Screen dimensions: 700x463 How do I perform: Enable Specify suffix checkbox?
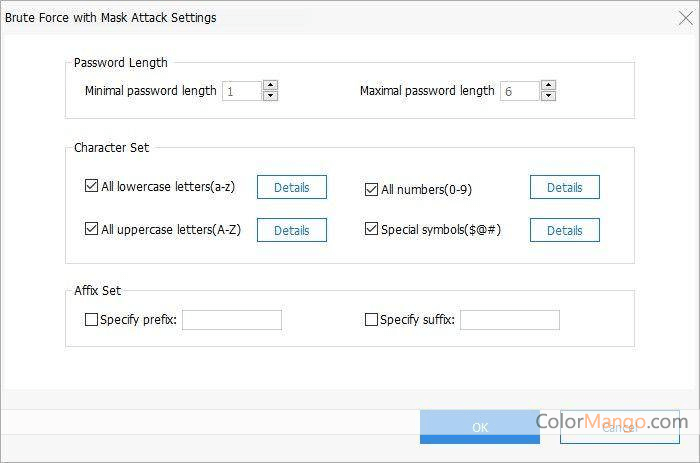[372, 320]
